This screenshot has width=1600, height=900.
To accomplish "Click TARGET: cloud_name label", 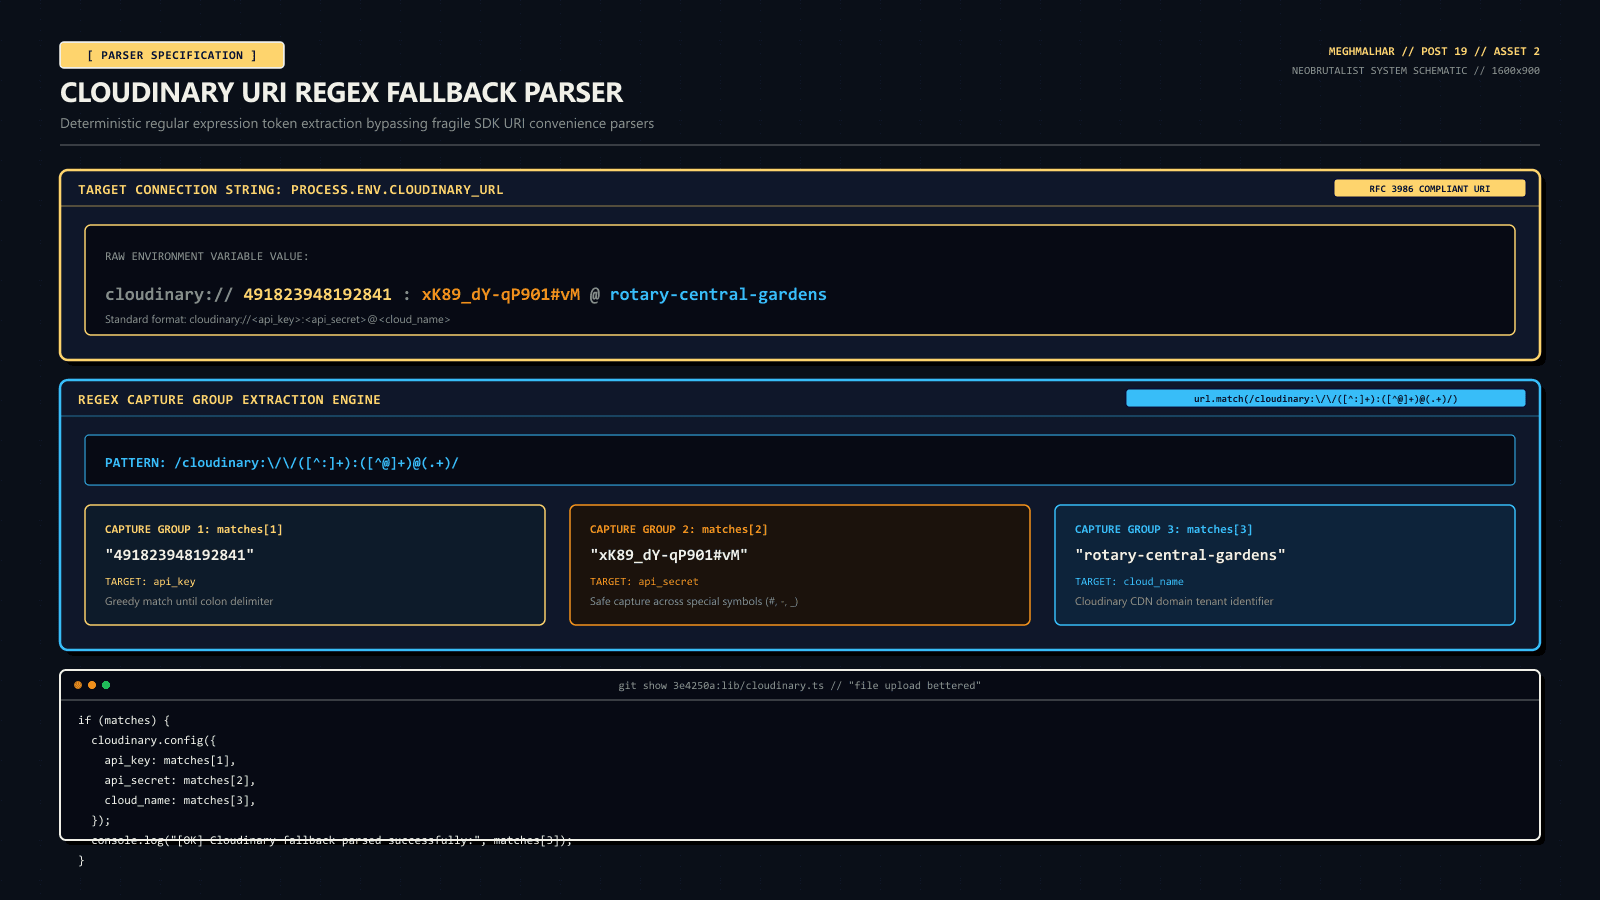I will point(1129,581).
